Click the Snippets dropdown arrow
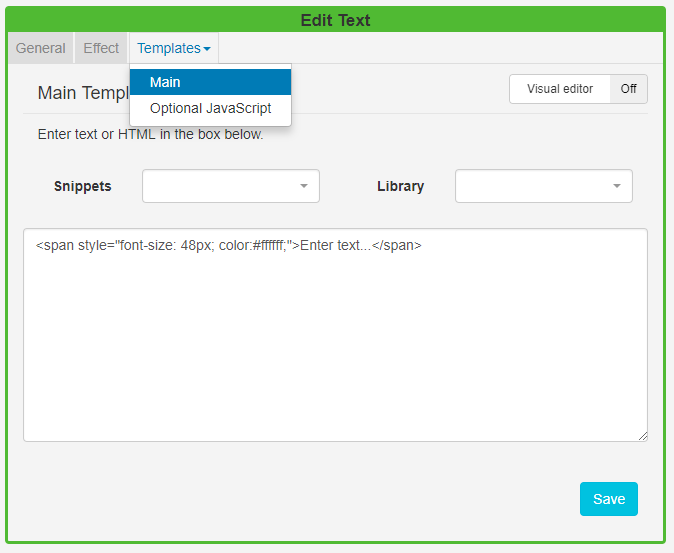The width and height of the screenshot is (674, 553). 304,186
